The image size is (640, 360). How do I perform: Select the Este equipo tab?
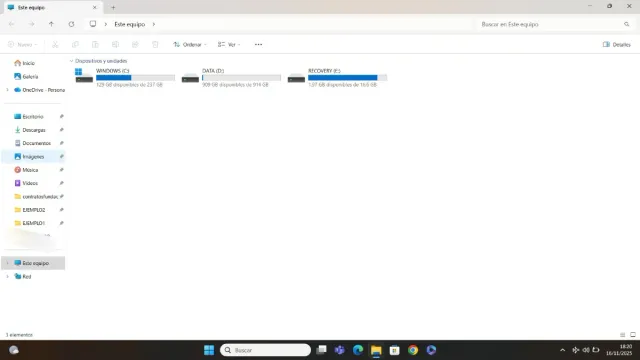pos(52,7)
